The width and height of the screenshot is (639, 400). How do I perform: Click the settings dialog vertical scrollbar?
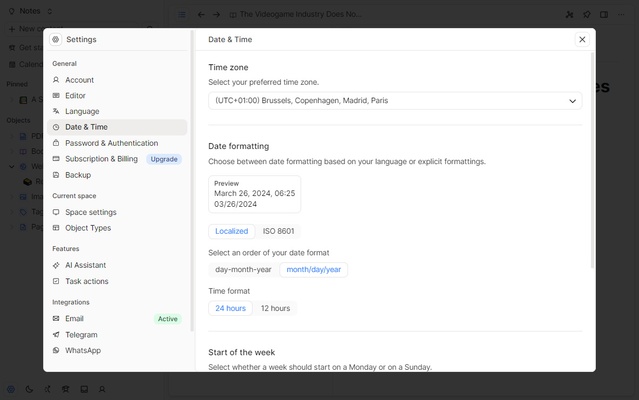592,160
